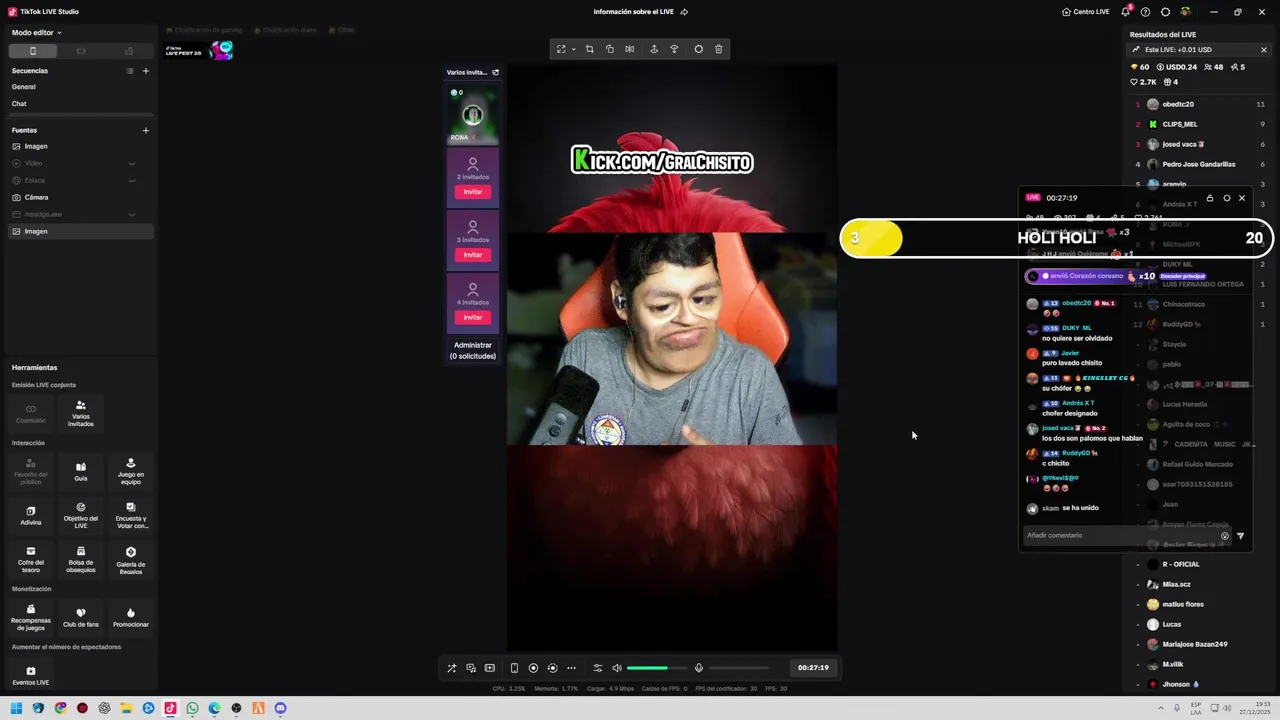Select the portrait layout toggle under Modo editor
1280x720 pixels.
(x=33, y=51)
